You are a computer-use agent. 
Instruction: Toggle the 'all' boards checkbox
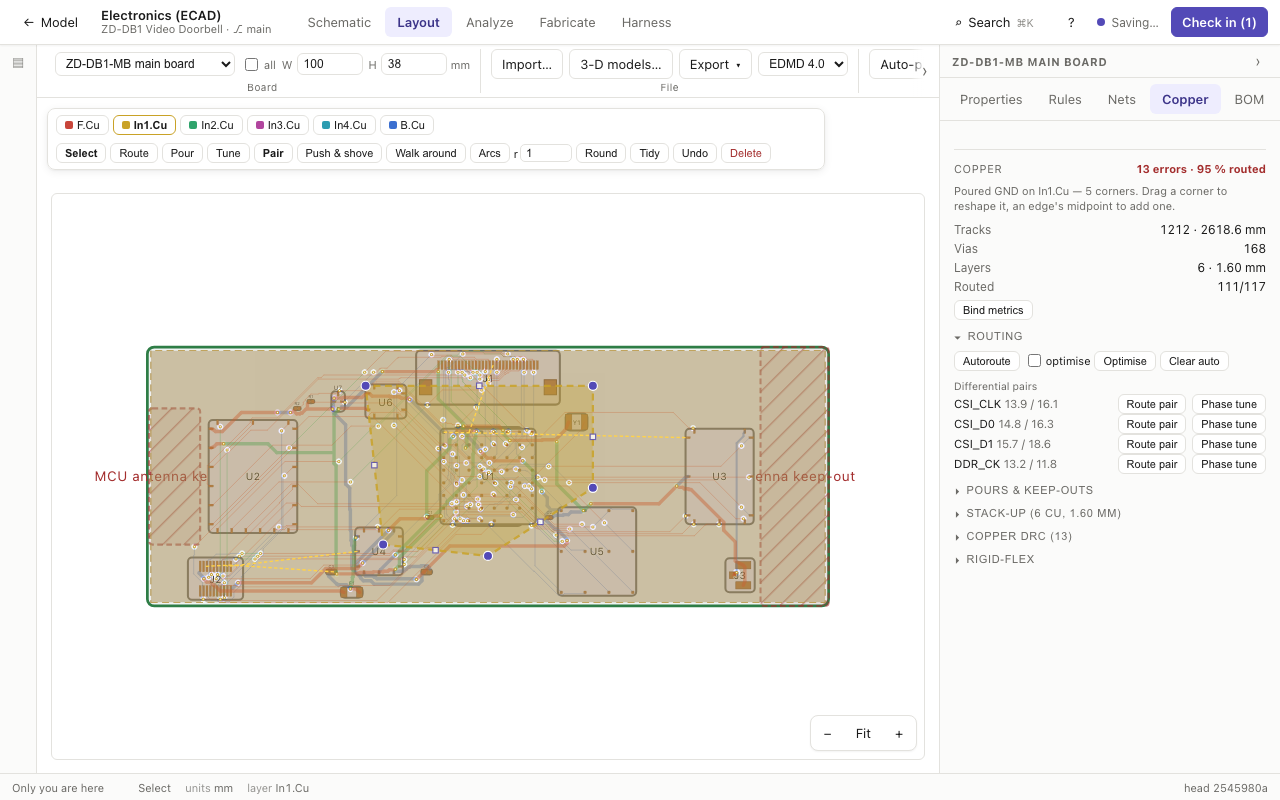coord(252,65)
